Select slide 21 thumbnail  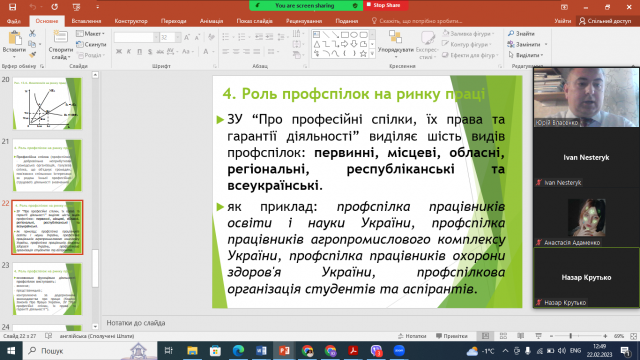click(x=47, y=165)
